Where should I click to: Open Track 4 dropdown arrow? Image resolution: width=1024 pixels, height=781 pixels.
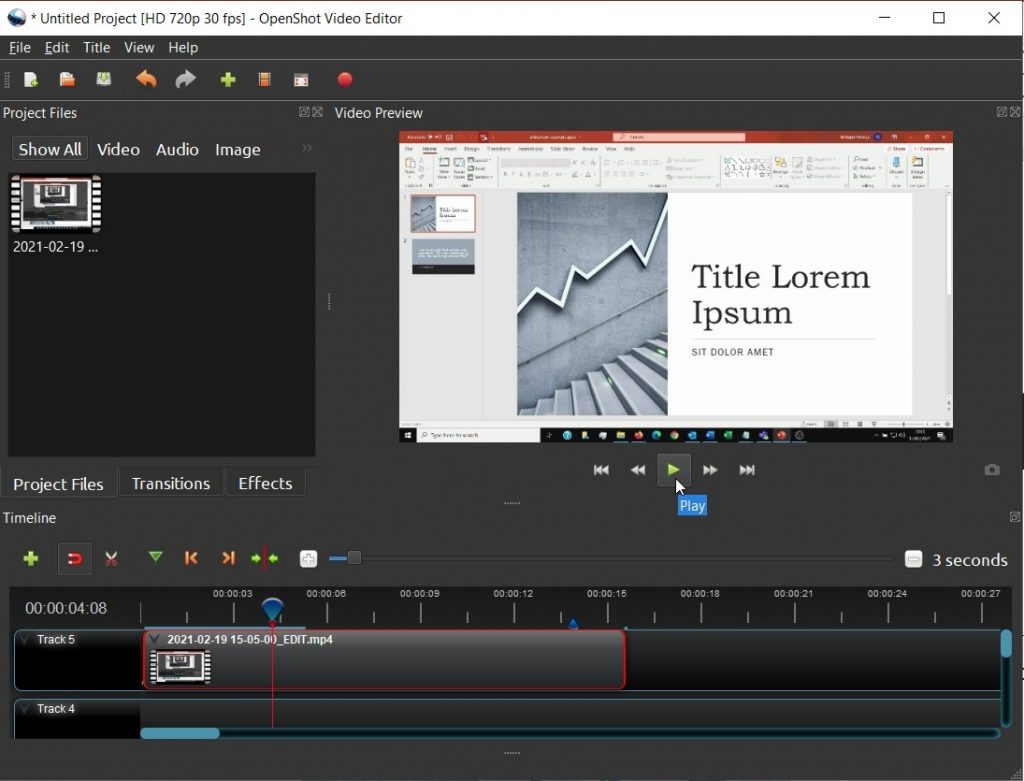click(x=24, y=709)
